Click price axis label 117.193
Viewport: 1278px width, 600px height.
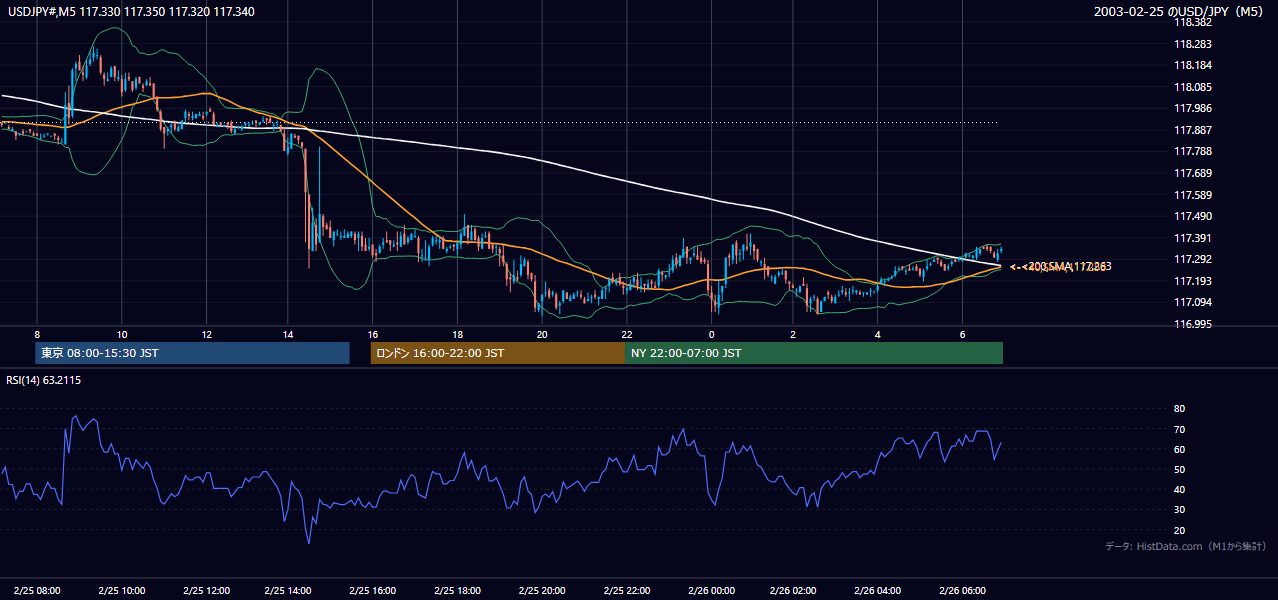point(1193,281)
